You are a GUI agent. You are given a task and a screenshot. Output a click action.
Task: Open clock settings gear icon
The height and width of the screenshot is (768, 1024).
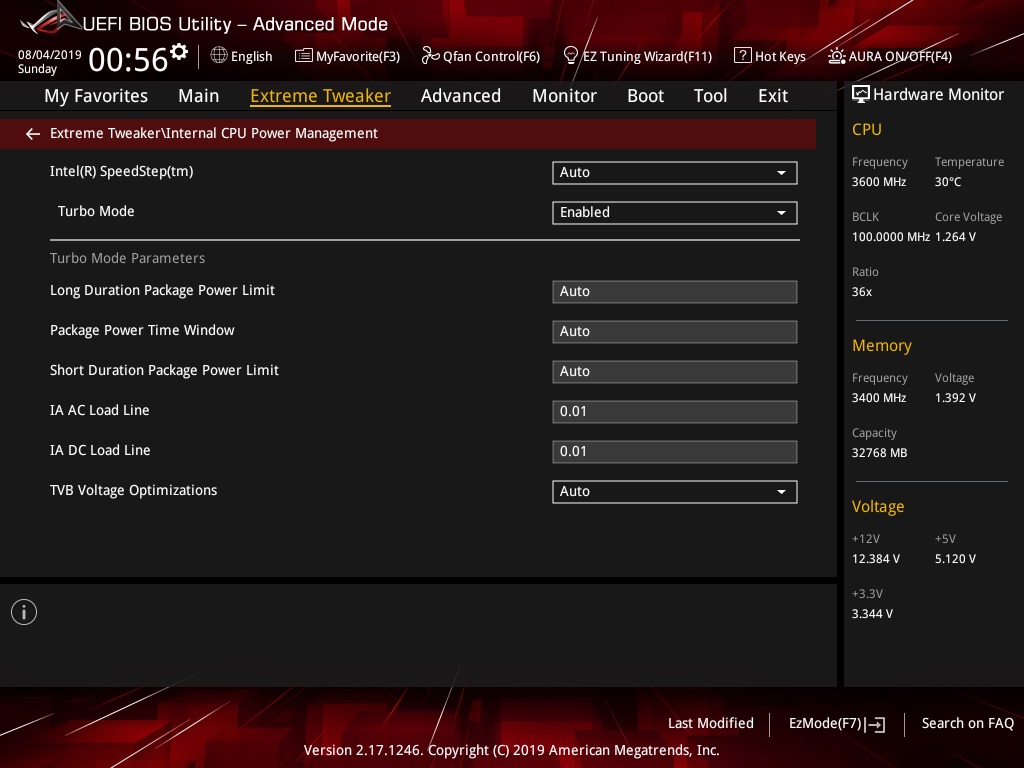tap(179, 52)
